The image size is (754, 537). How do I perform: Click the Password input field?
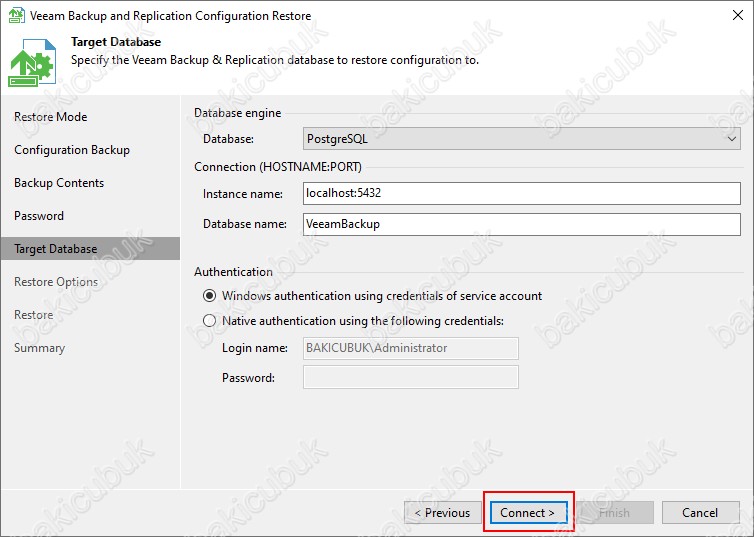click(411, 377)
